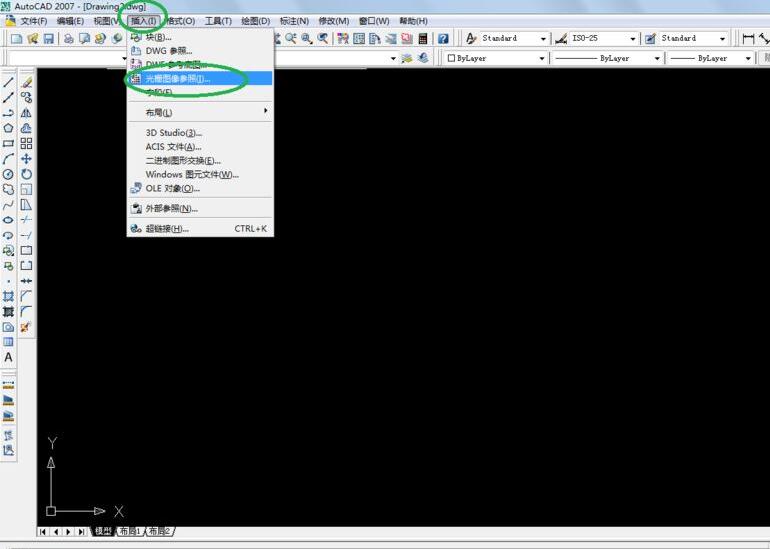
Task: Select the Explode tool
Action: [27, 327]
